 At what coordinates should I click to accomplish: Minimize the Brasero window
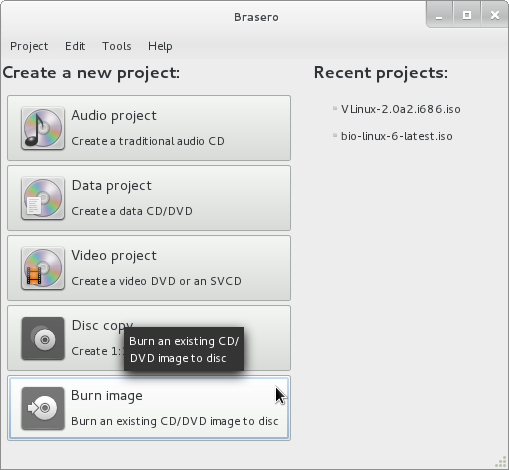[439, 15]
